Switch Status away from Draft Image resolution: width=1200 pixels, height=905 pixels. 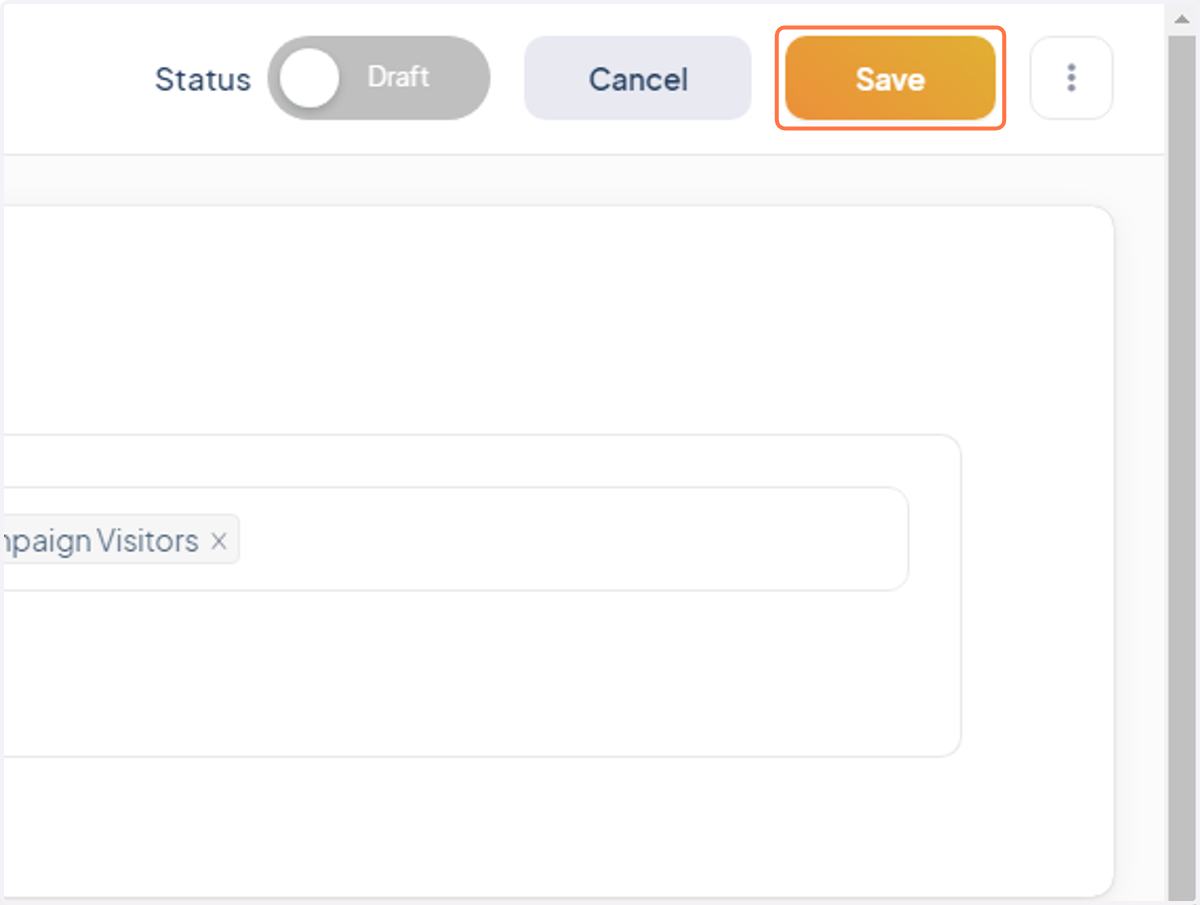point(378,78)
